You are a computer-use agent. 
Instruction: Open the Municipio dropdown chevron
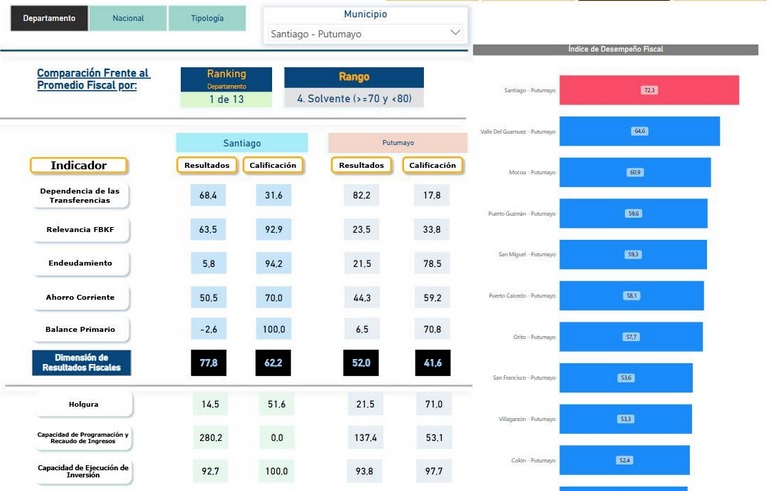455,33
